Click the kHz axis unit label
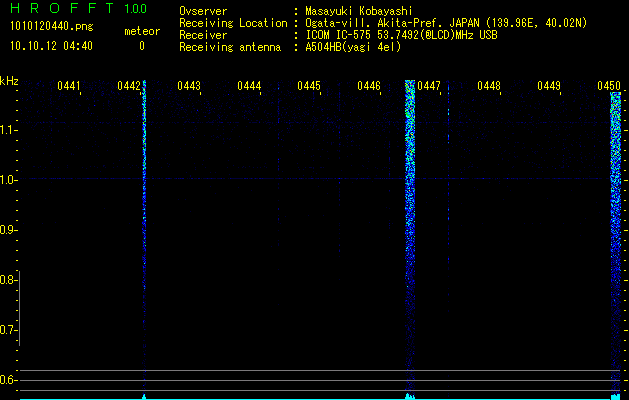The image size is (629, 400). coord(9,81)
